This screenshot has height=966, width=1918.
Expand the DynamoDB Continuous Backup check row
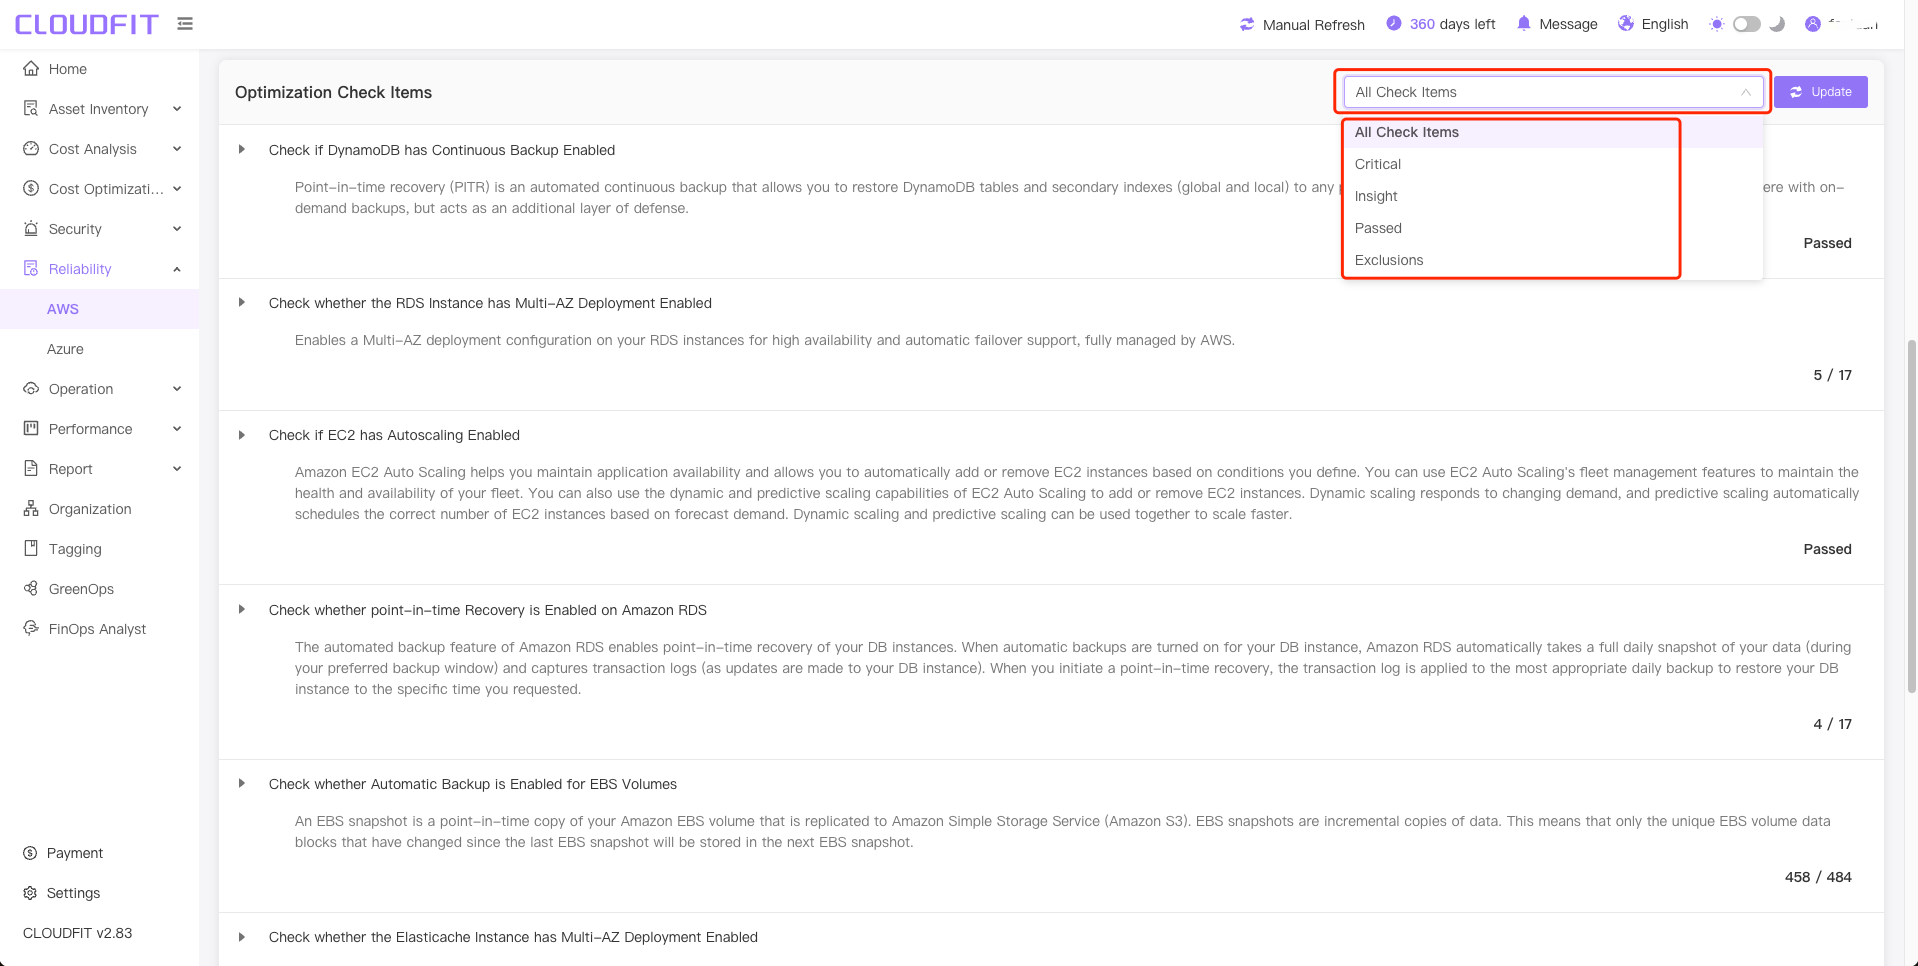click(x=242, y=150)
